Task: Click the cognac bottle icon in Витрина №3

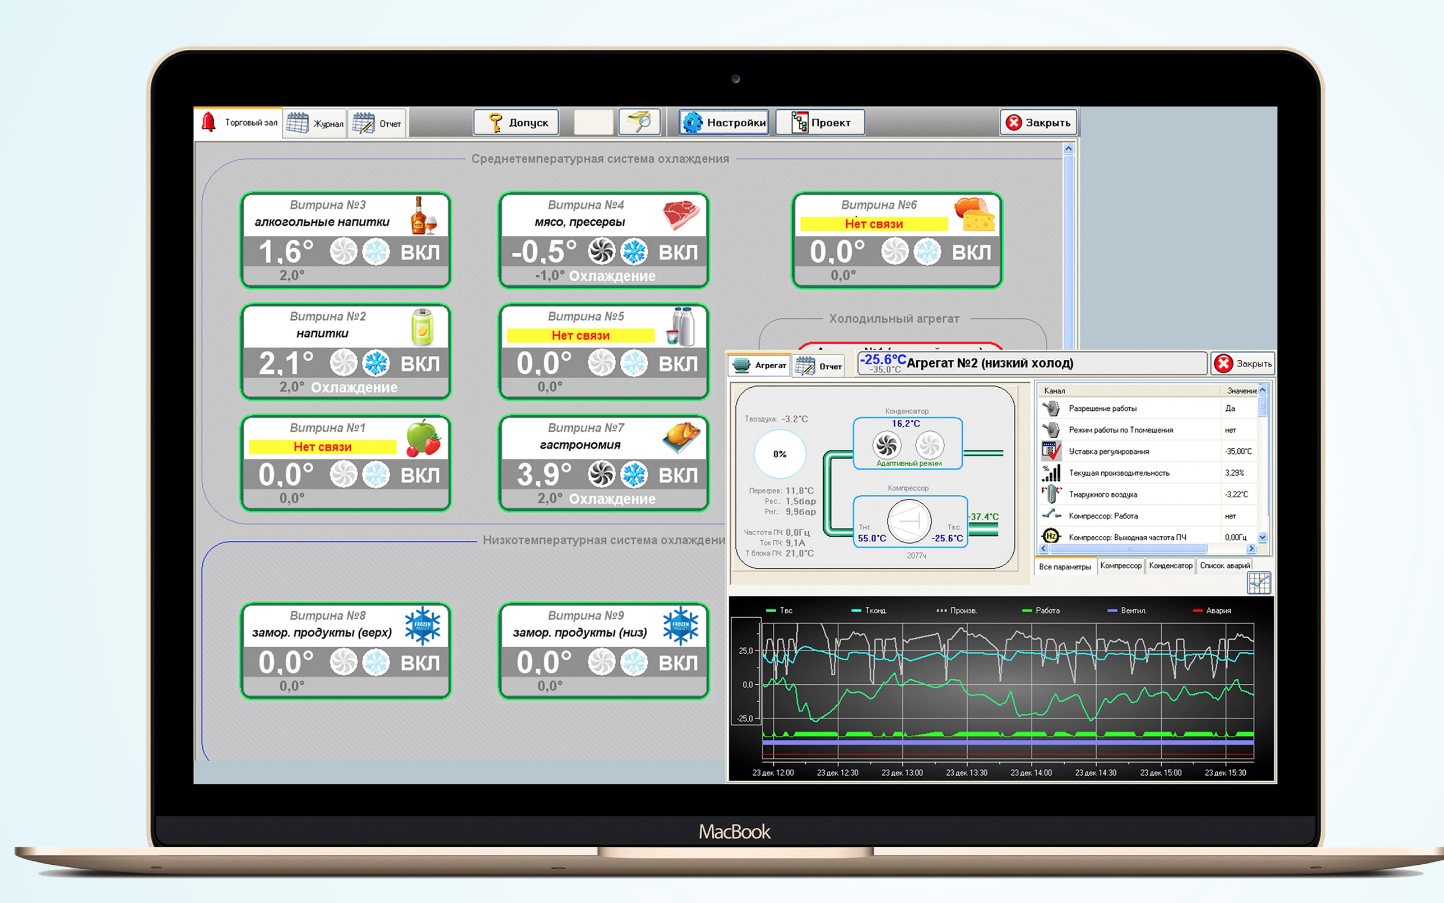Action: [x=424, y=215]
